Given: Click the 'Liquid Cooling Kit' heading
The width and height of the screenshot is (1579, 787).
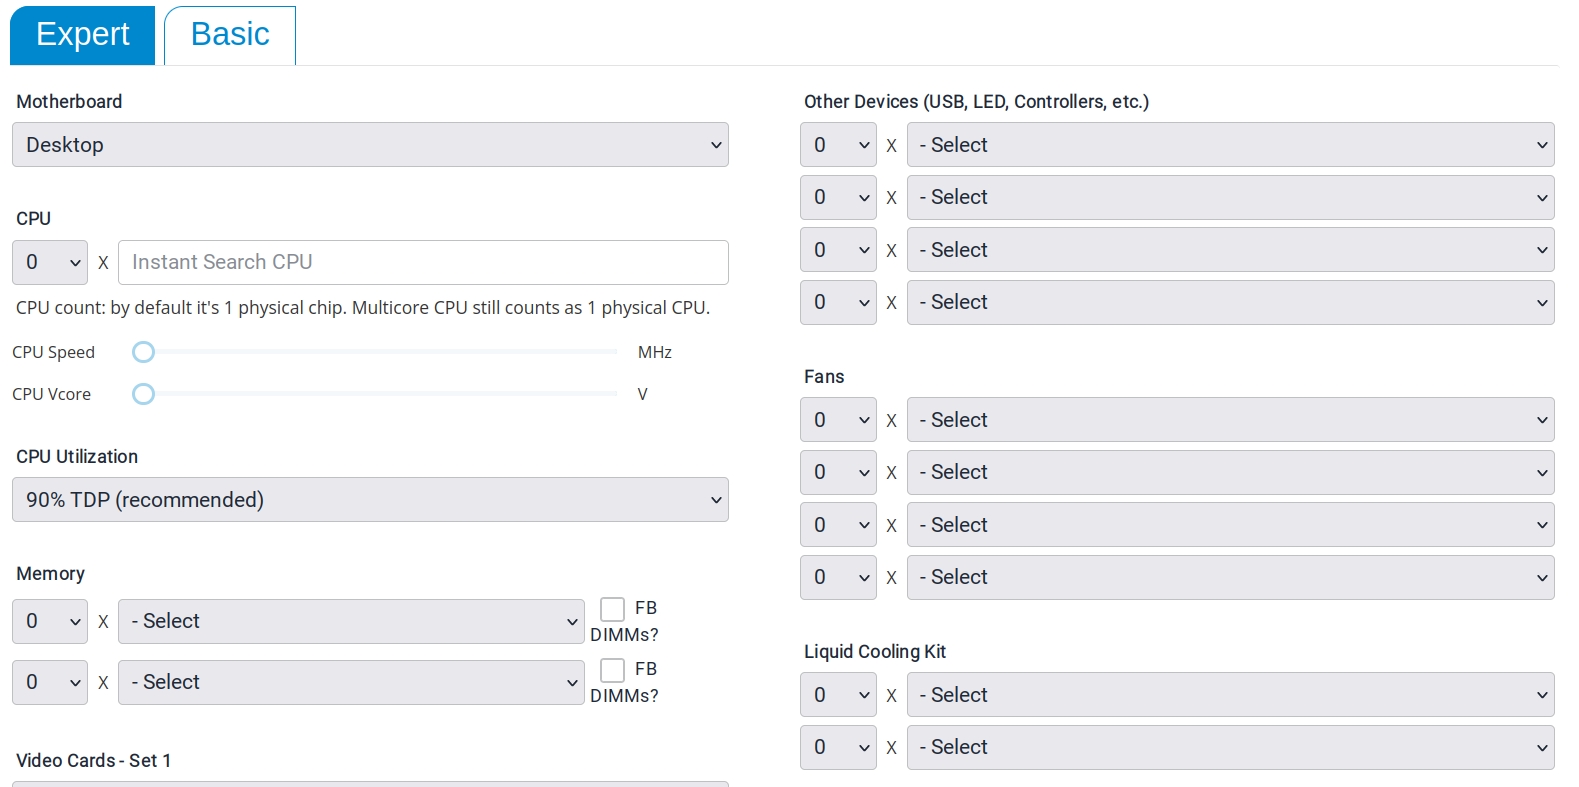Looking at the screenshot, I should click(x=875, y=652).
